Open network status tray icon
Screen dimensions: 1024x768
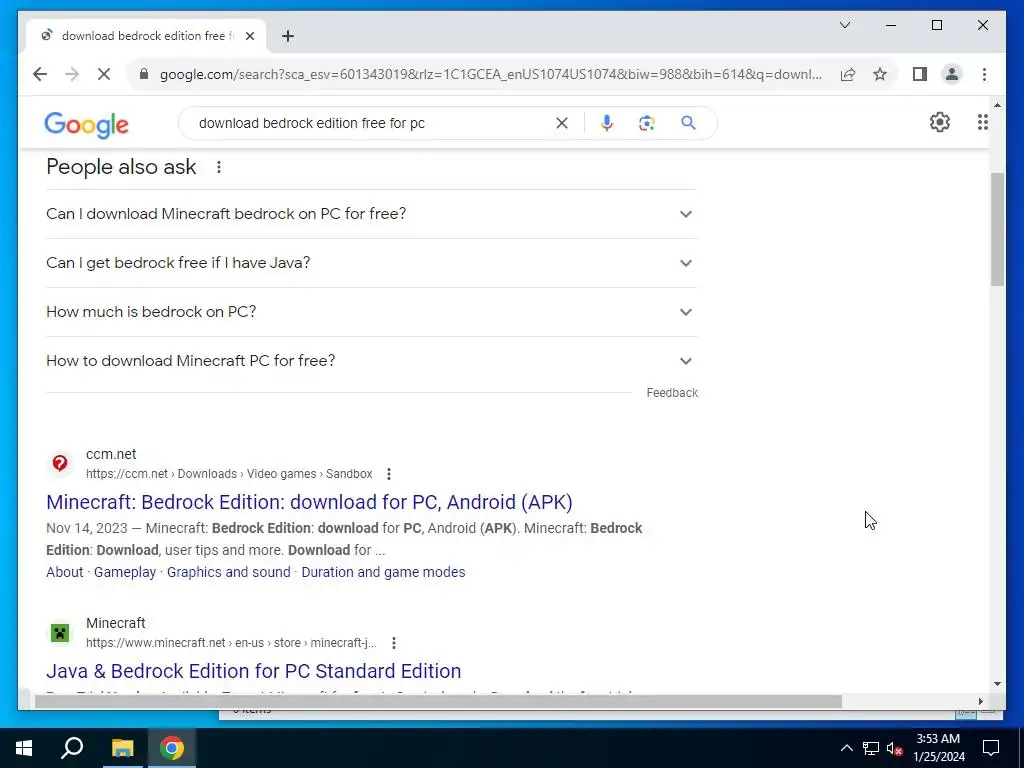tap(871, 748)
